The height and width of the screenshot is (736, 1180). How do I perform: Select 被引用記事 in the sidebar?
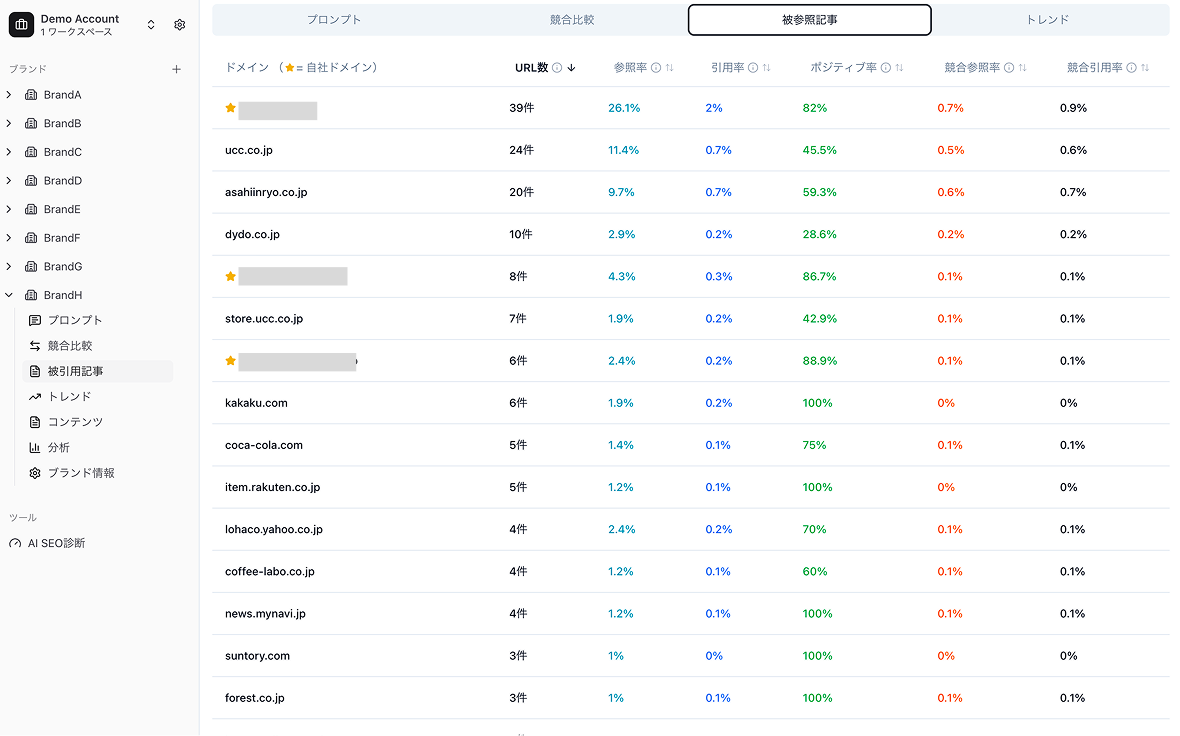tap(99, 371)
